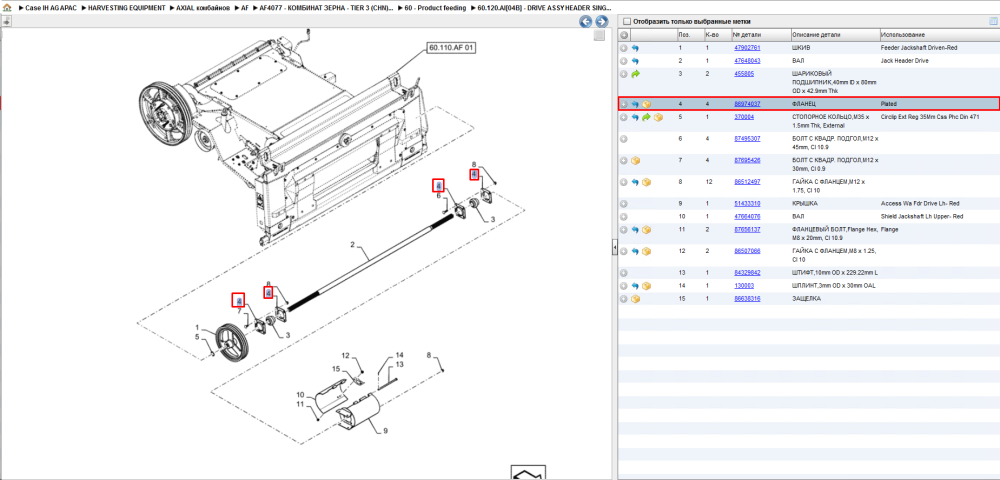
Task: Click the blue arrow icon in row 11
Action: point(635,229)
